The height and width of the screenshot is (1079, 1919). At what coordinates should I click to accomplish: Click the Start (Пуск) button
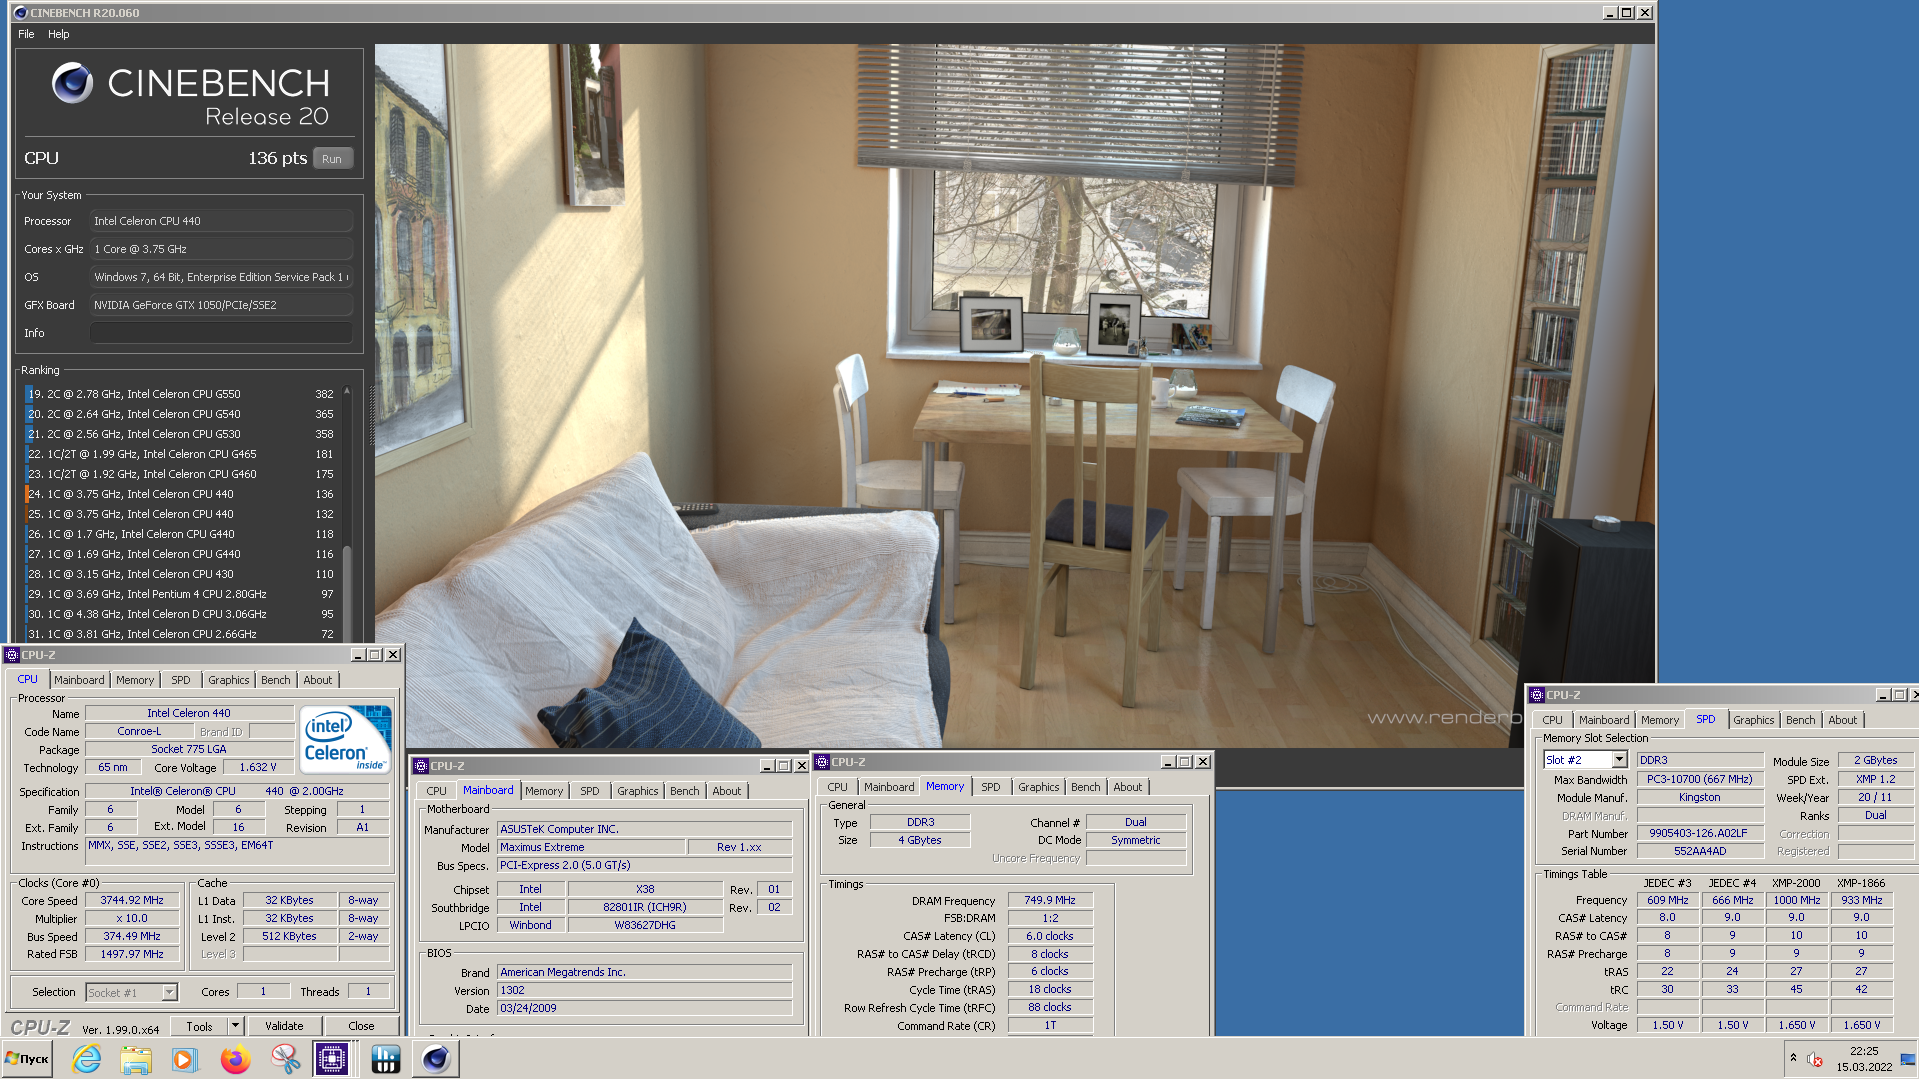point(27,1059)
